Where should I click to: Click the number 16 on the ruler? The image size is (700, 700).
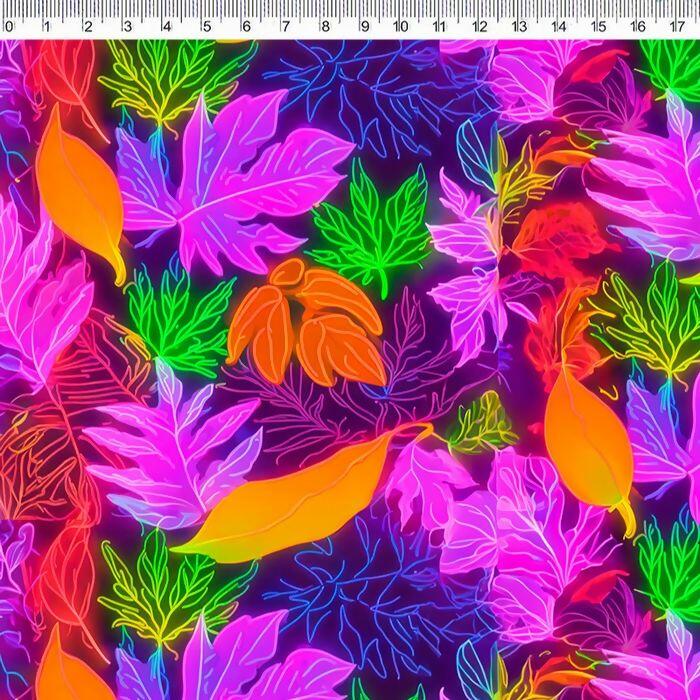[638, 27]
